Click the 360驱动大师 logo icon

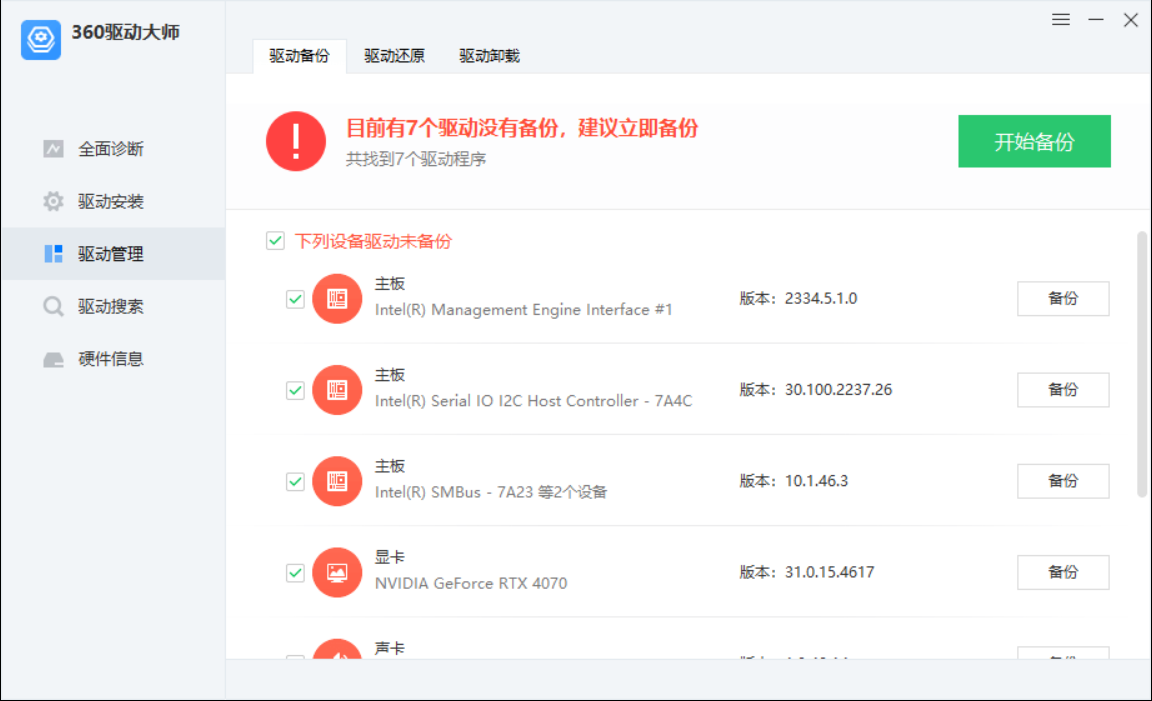pyautogui.click(x=40, y=39)
